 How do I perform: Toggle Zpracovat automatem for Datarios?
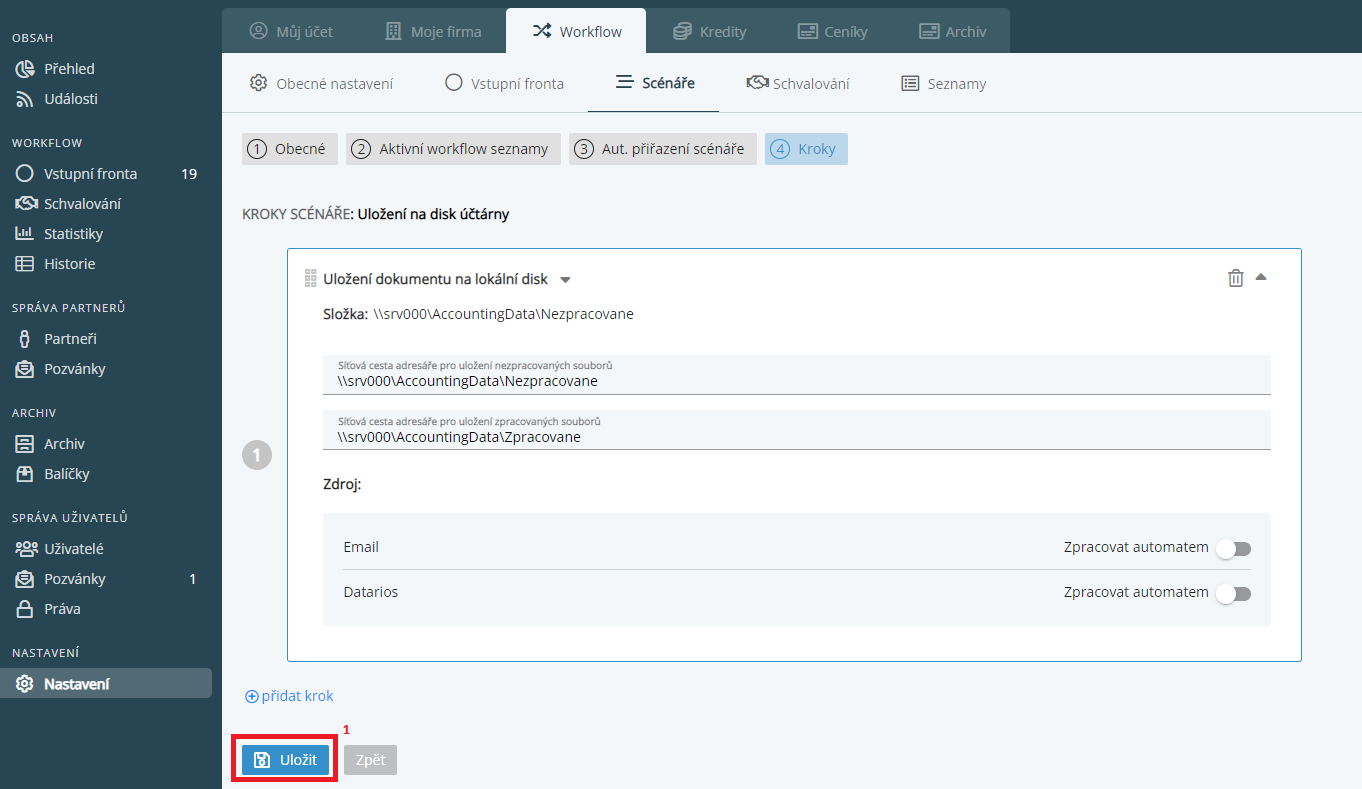(x=1234, y=594)
